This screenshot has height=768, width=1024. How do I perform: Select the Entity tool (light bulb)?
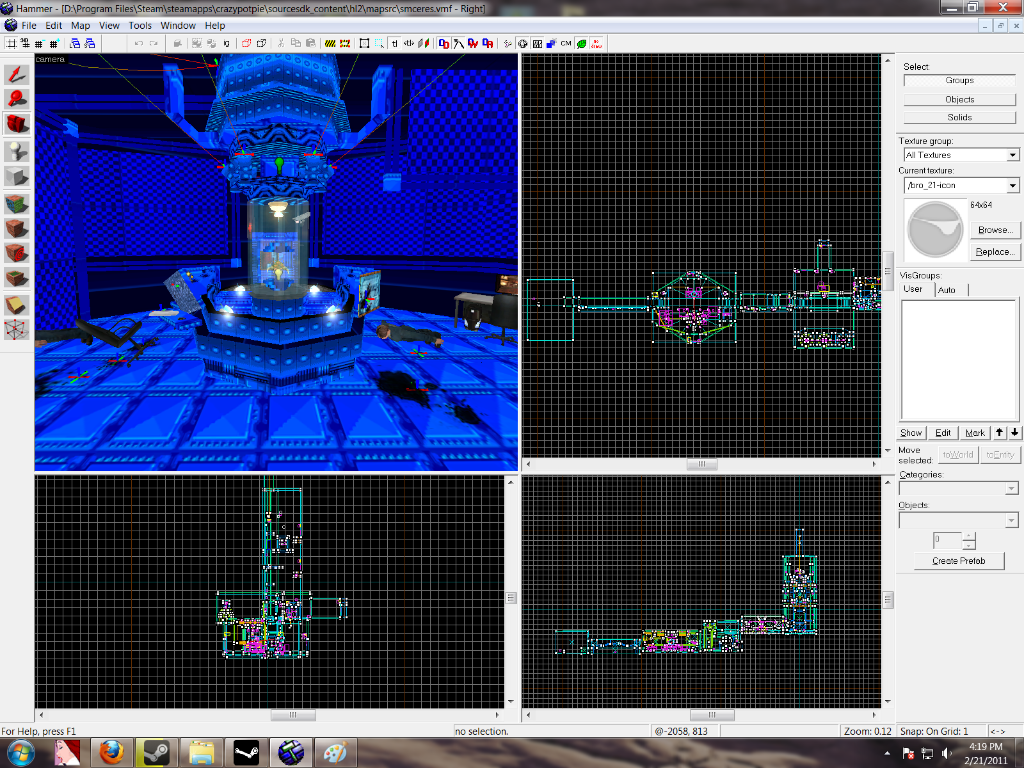[16, 152]
